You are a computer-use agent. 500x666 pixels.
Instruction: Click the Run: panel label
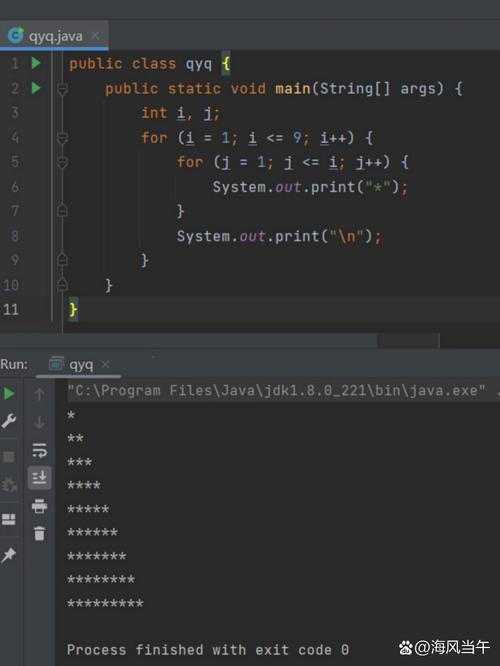click(x=14, y=364)
